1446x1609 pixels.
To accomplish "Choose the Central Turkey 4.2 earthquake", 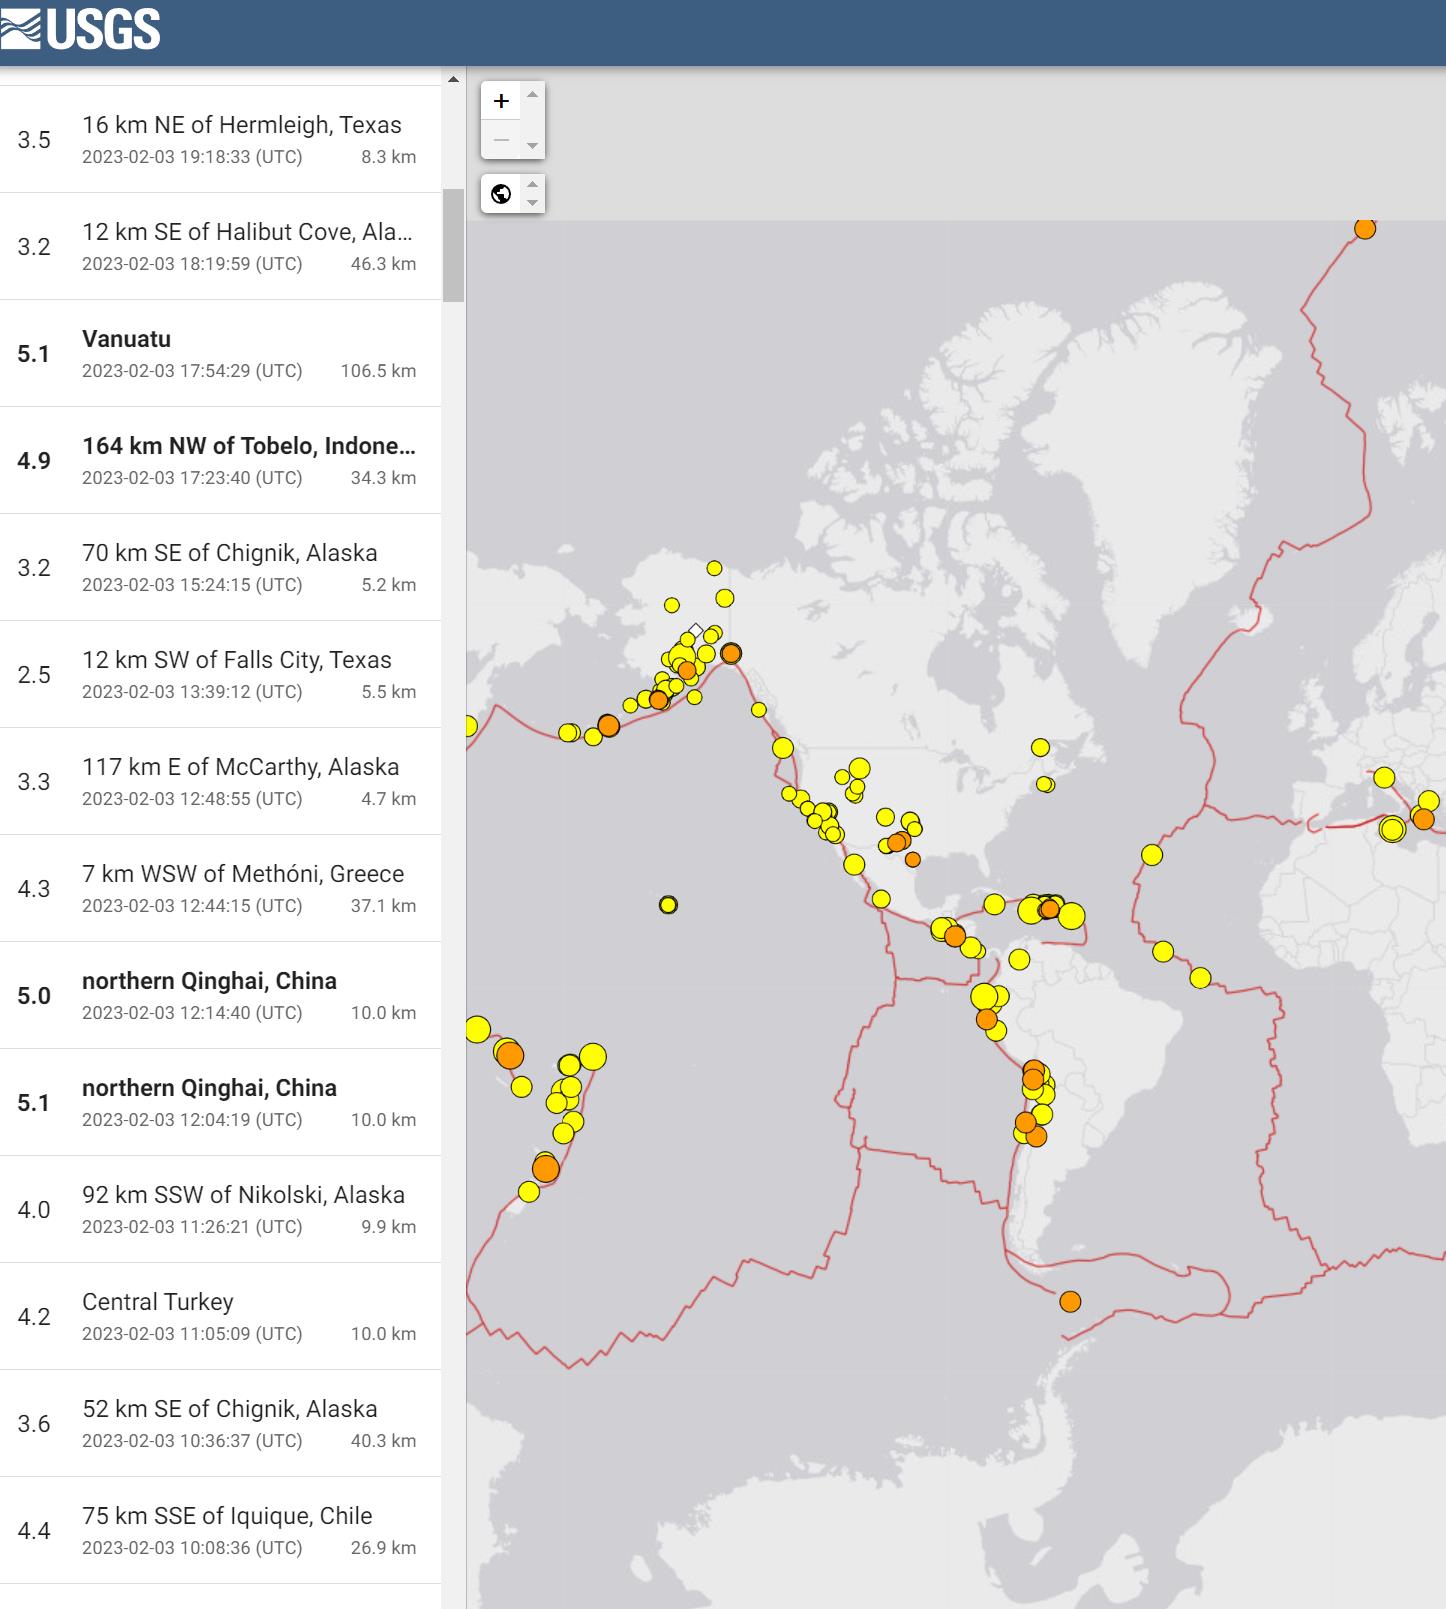I will coord(220,1317).
